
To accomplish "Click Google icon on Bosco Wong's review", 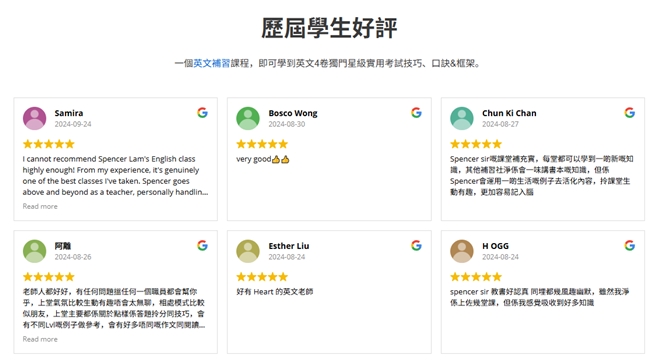I will click(x=416, y=113).
